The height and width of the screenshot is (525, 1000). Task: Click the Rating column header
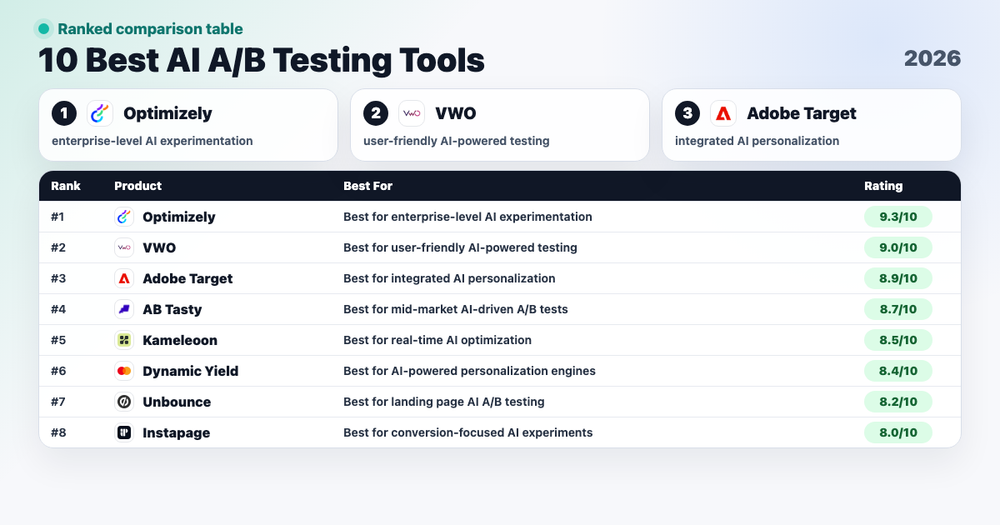point(883,186)
